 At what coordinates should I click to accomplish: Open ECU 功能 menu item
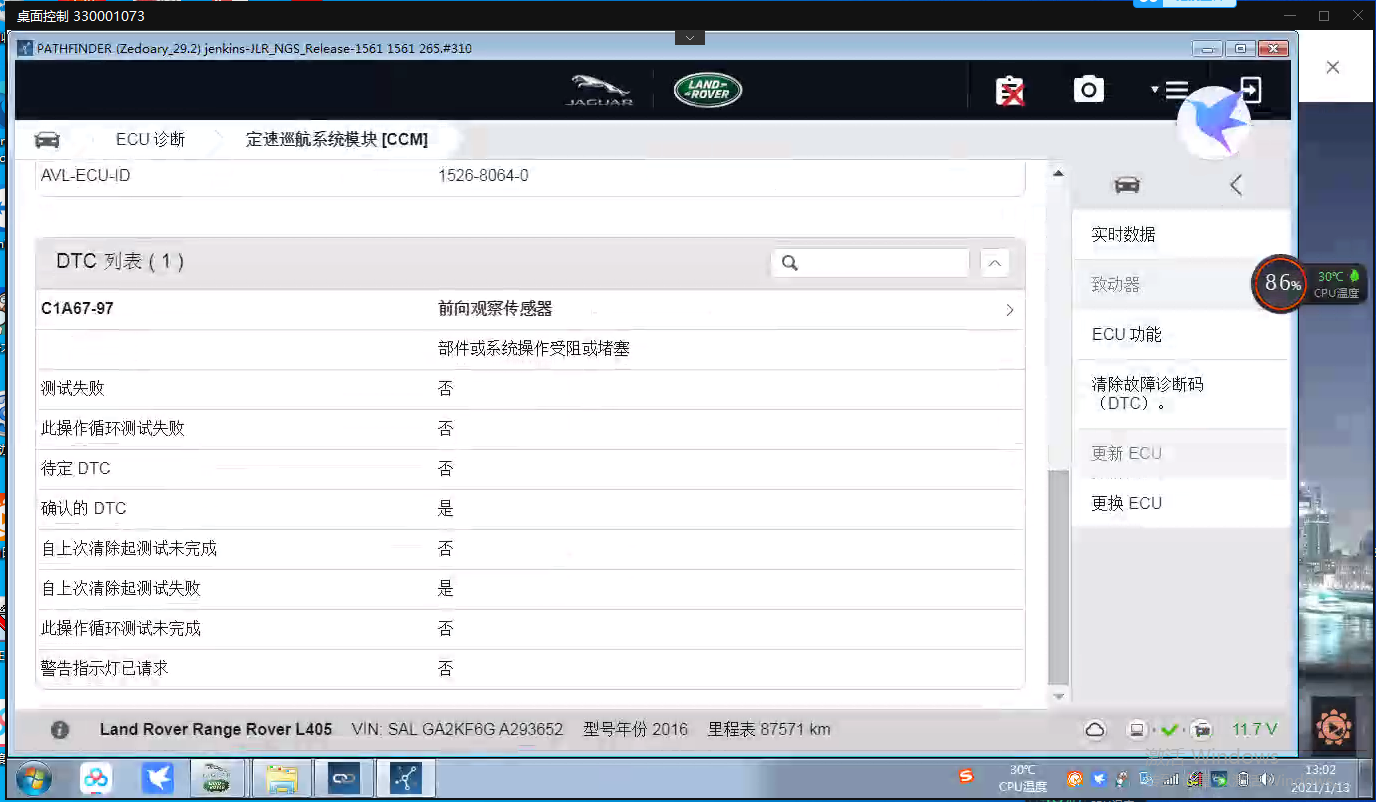click(x=1180, y=334)
